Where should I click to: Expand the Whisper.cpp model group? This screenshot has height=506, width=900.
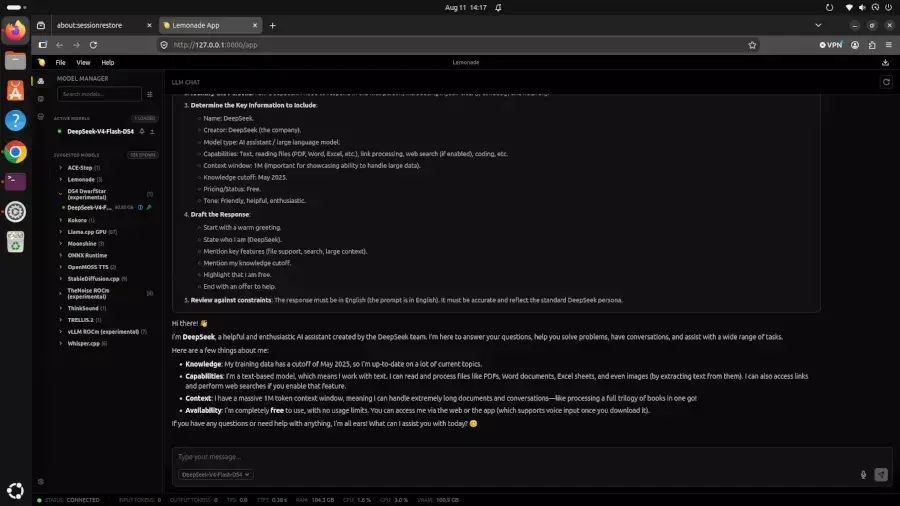[x=60, y=344]
